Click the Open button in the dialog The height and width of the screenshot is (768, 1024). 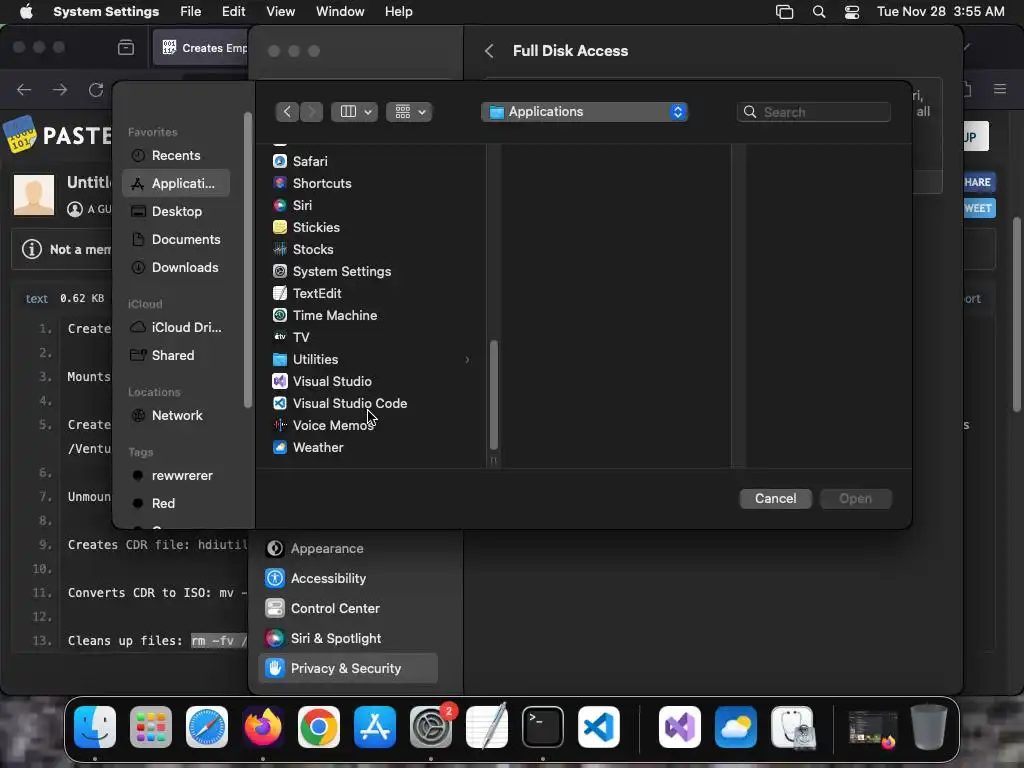coord(856,498)
